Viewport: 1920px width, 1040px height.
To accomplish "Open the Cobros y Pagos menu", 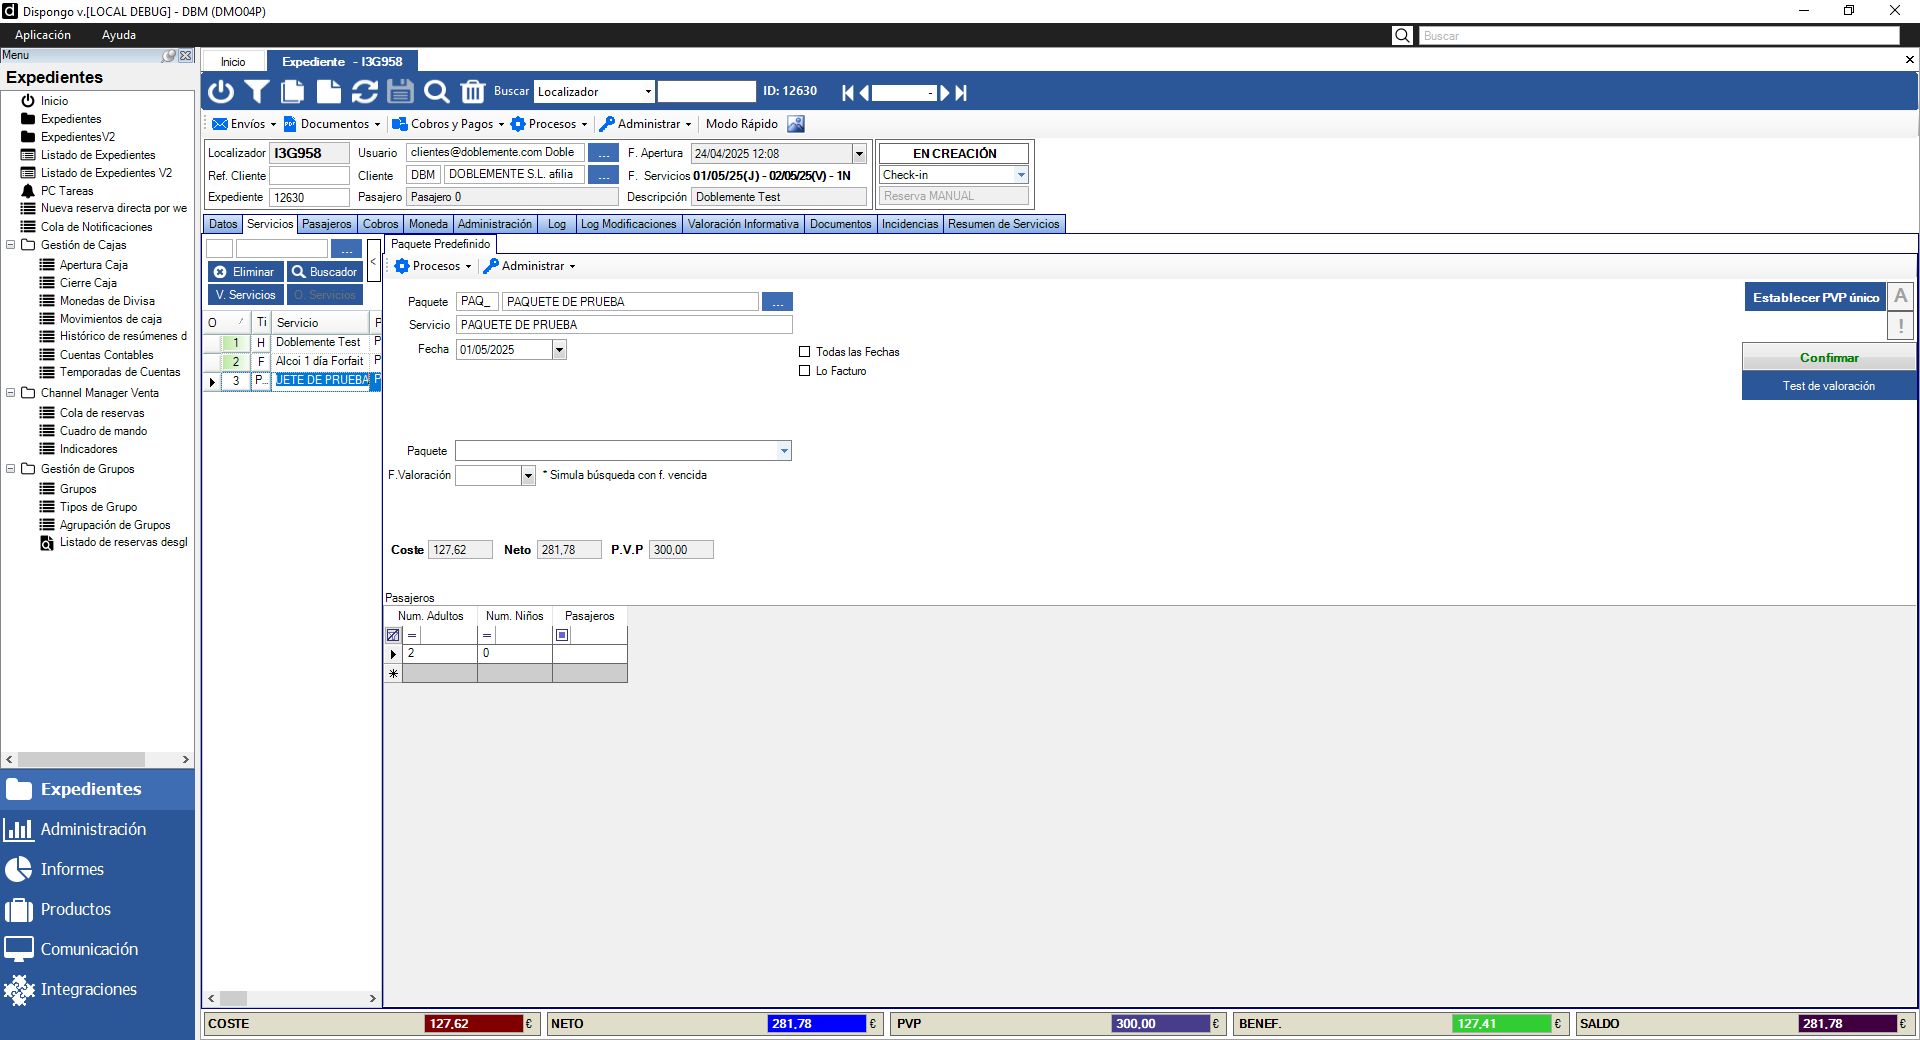I will [x=448, y=124].
